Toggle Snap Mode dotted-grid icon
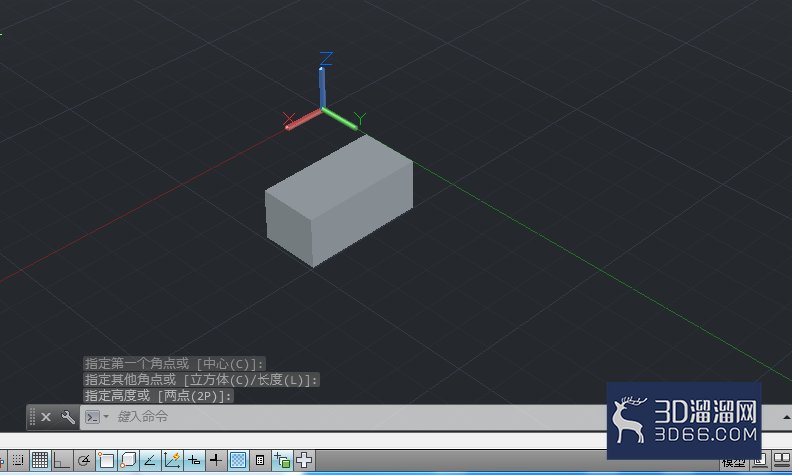Screen dimensions: 792x475 pyautogui.click(x=18, y=460)
